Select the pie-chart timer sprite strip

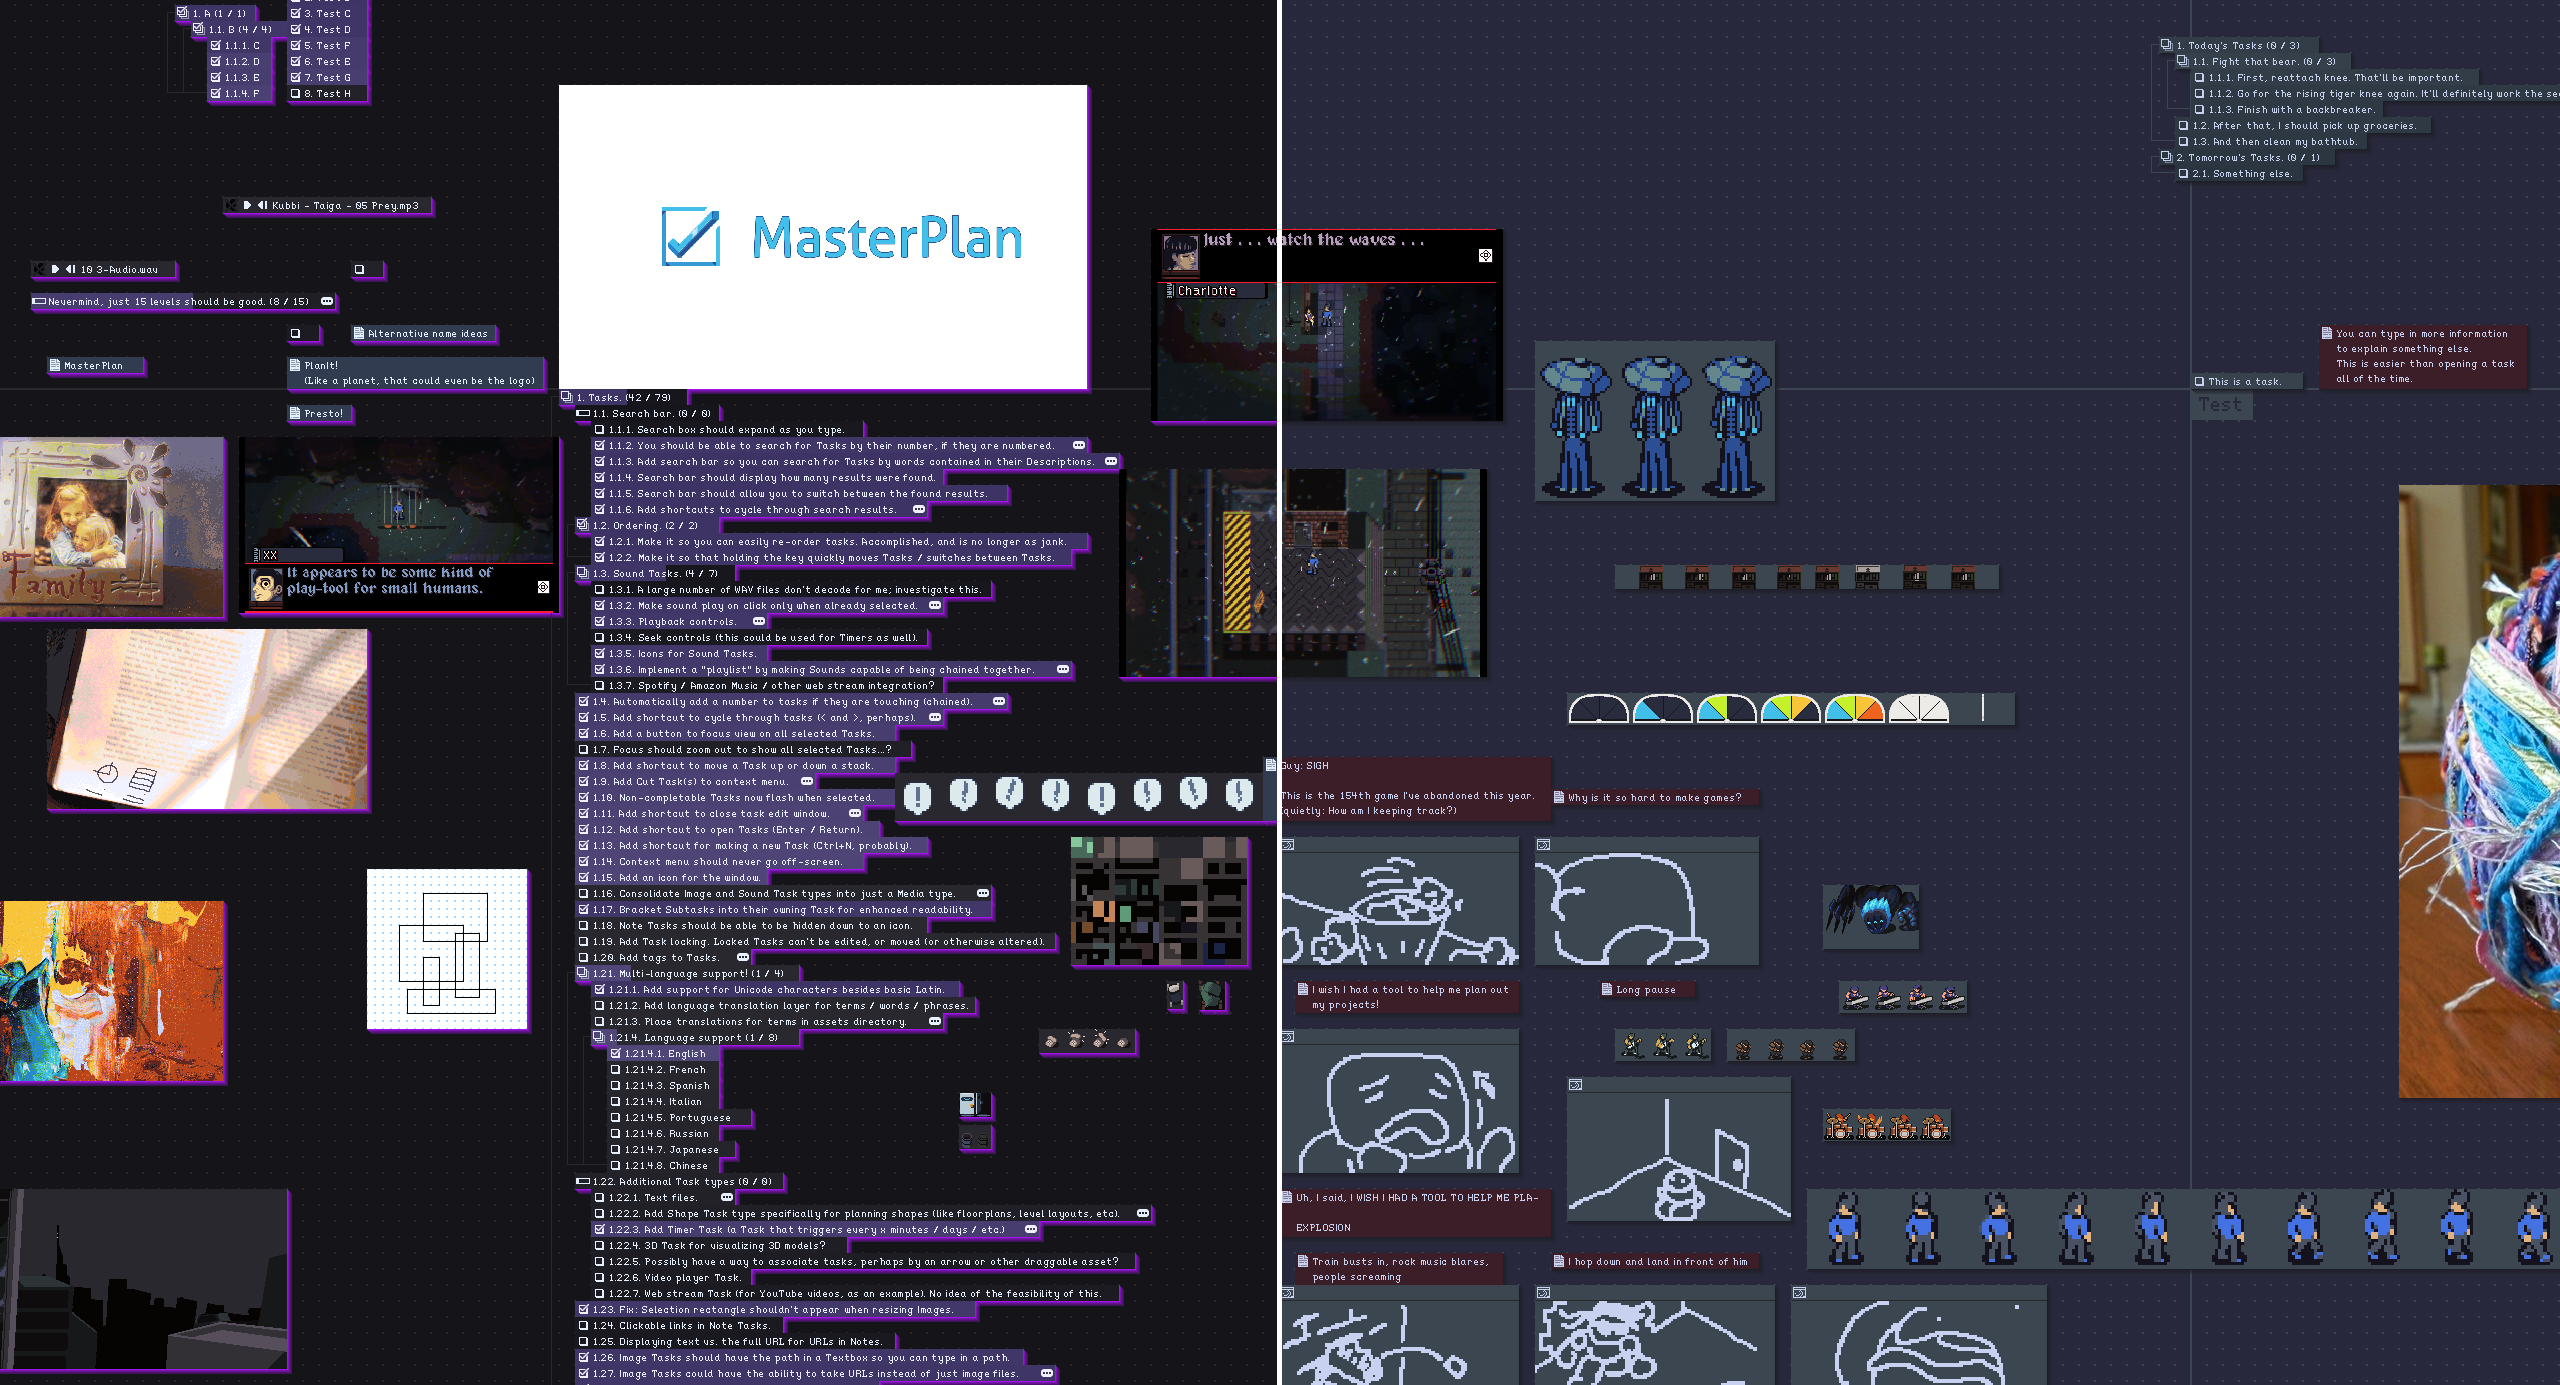1791,709
